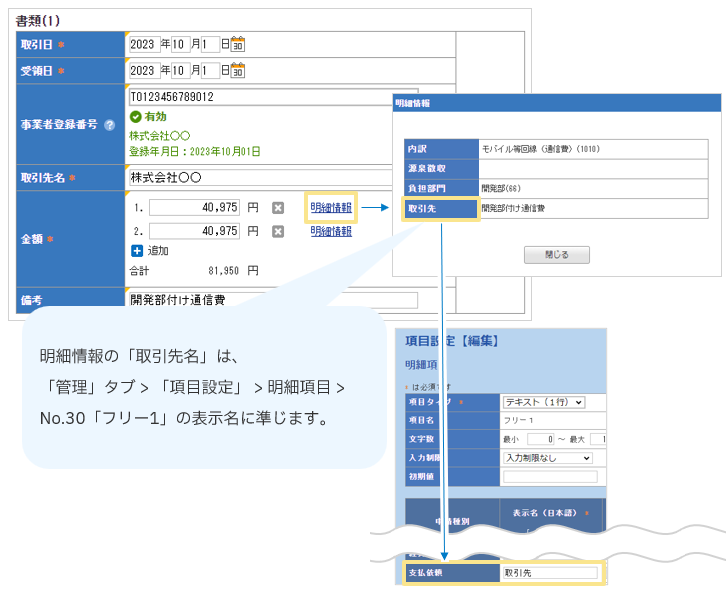Expand the 項目タイプ dropdown showing テキスト（1行）

(x=544, y=402)
